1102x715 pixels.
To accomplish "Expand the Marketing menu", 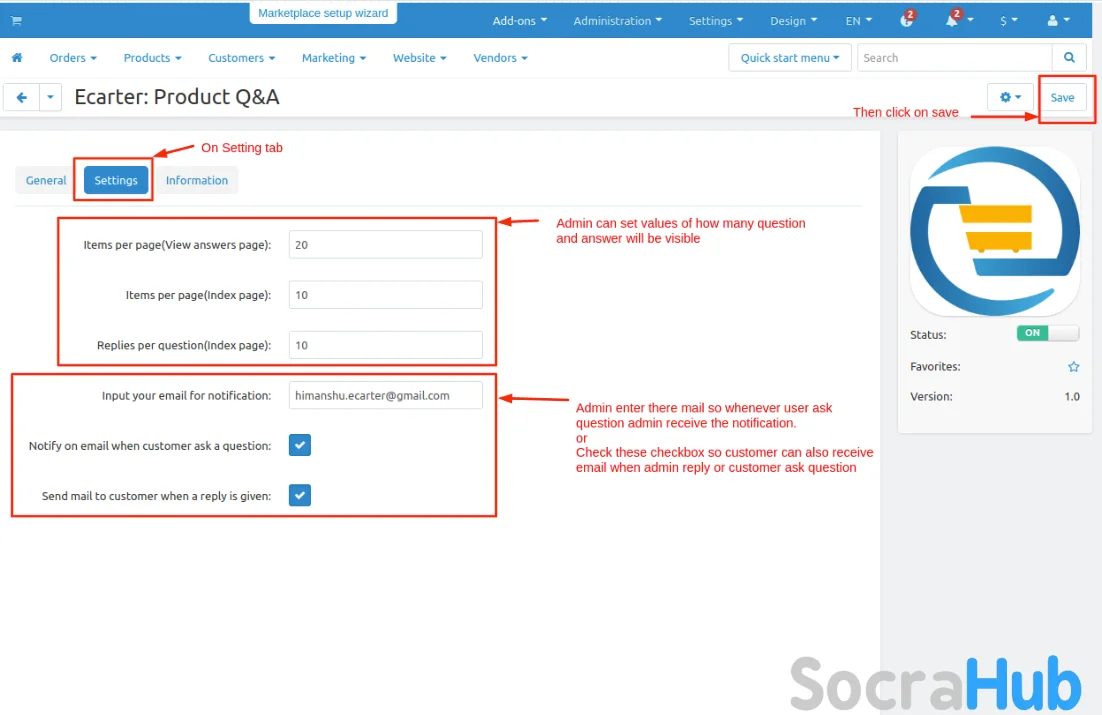I will click(334, 58).
